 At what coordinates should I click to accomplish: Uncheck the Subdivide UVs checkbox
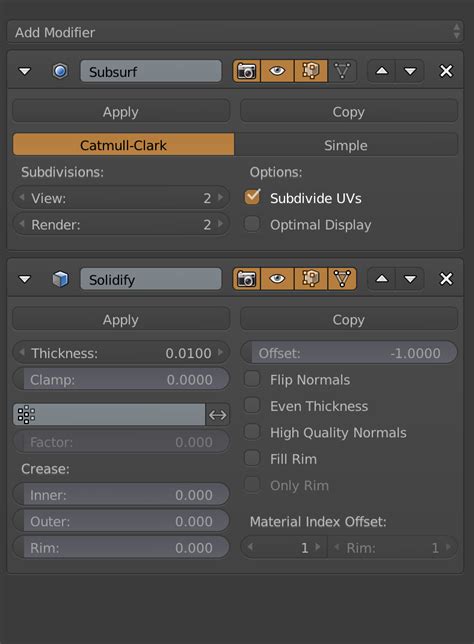[252, 197]
